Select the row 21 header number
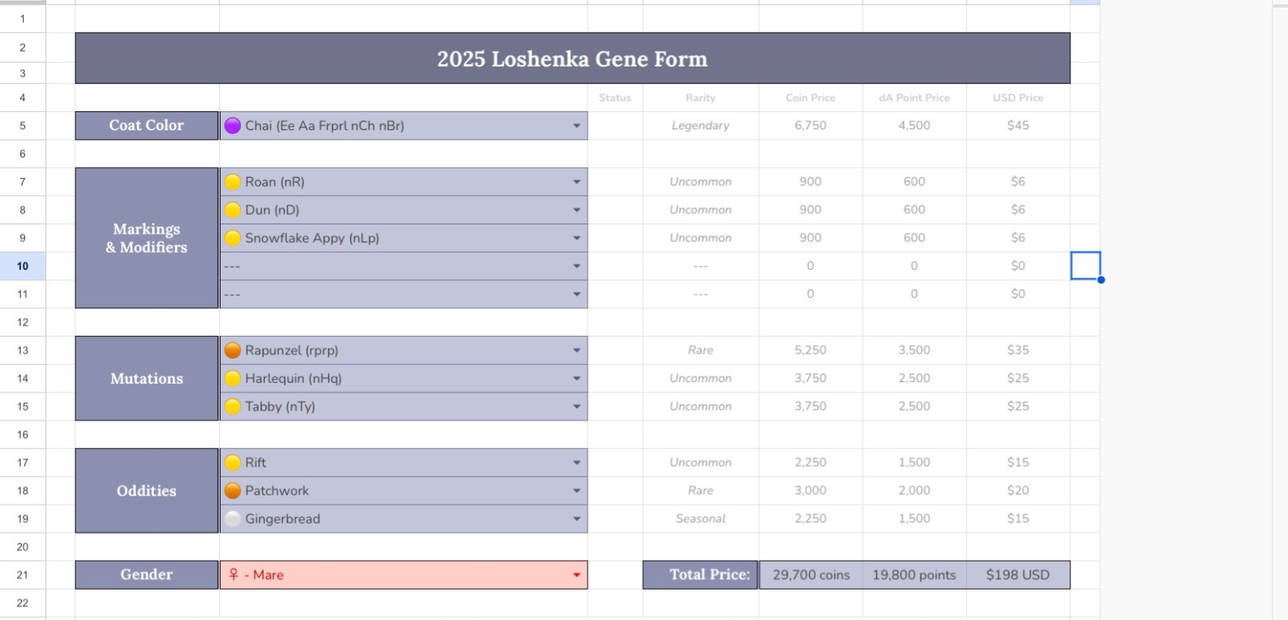Screen dimensions: 1288x620 22,575
